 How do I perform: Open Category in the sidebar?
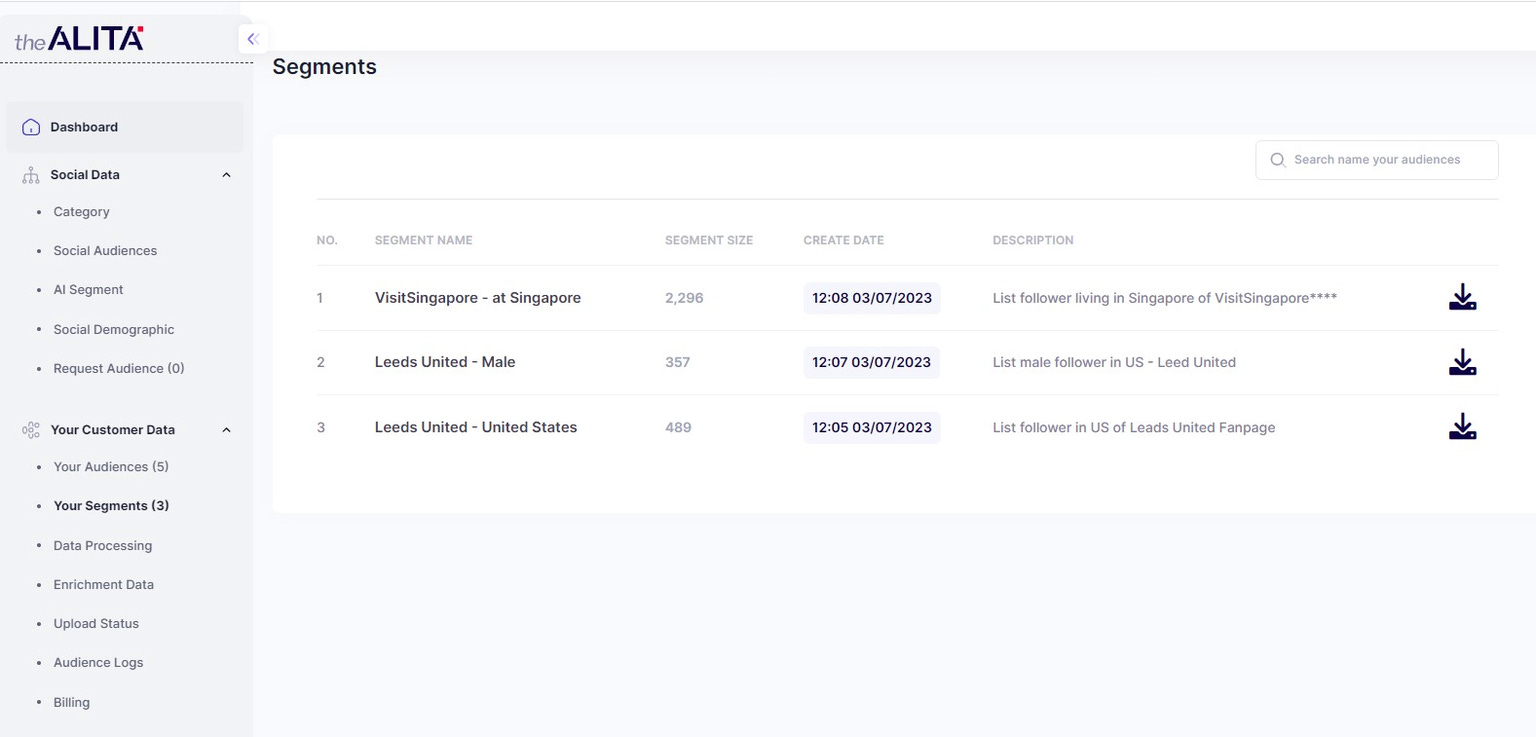pyautogui.click(x=81, y=212)
